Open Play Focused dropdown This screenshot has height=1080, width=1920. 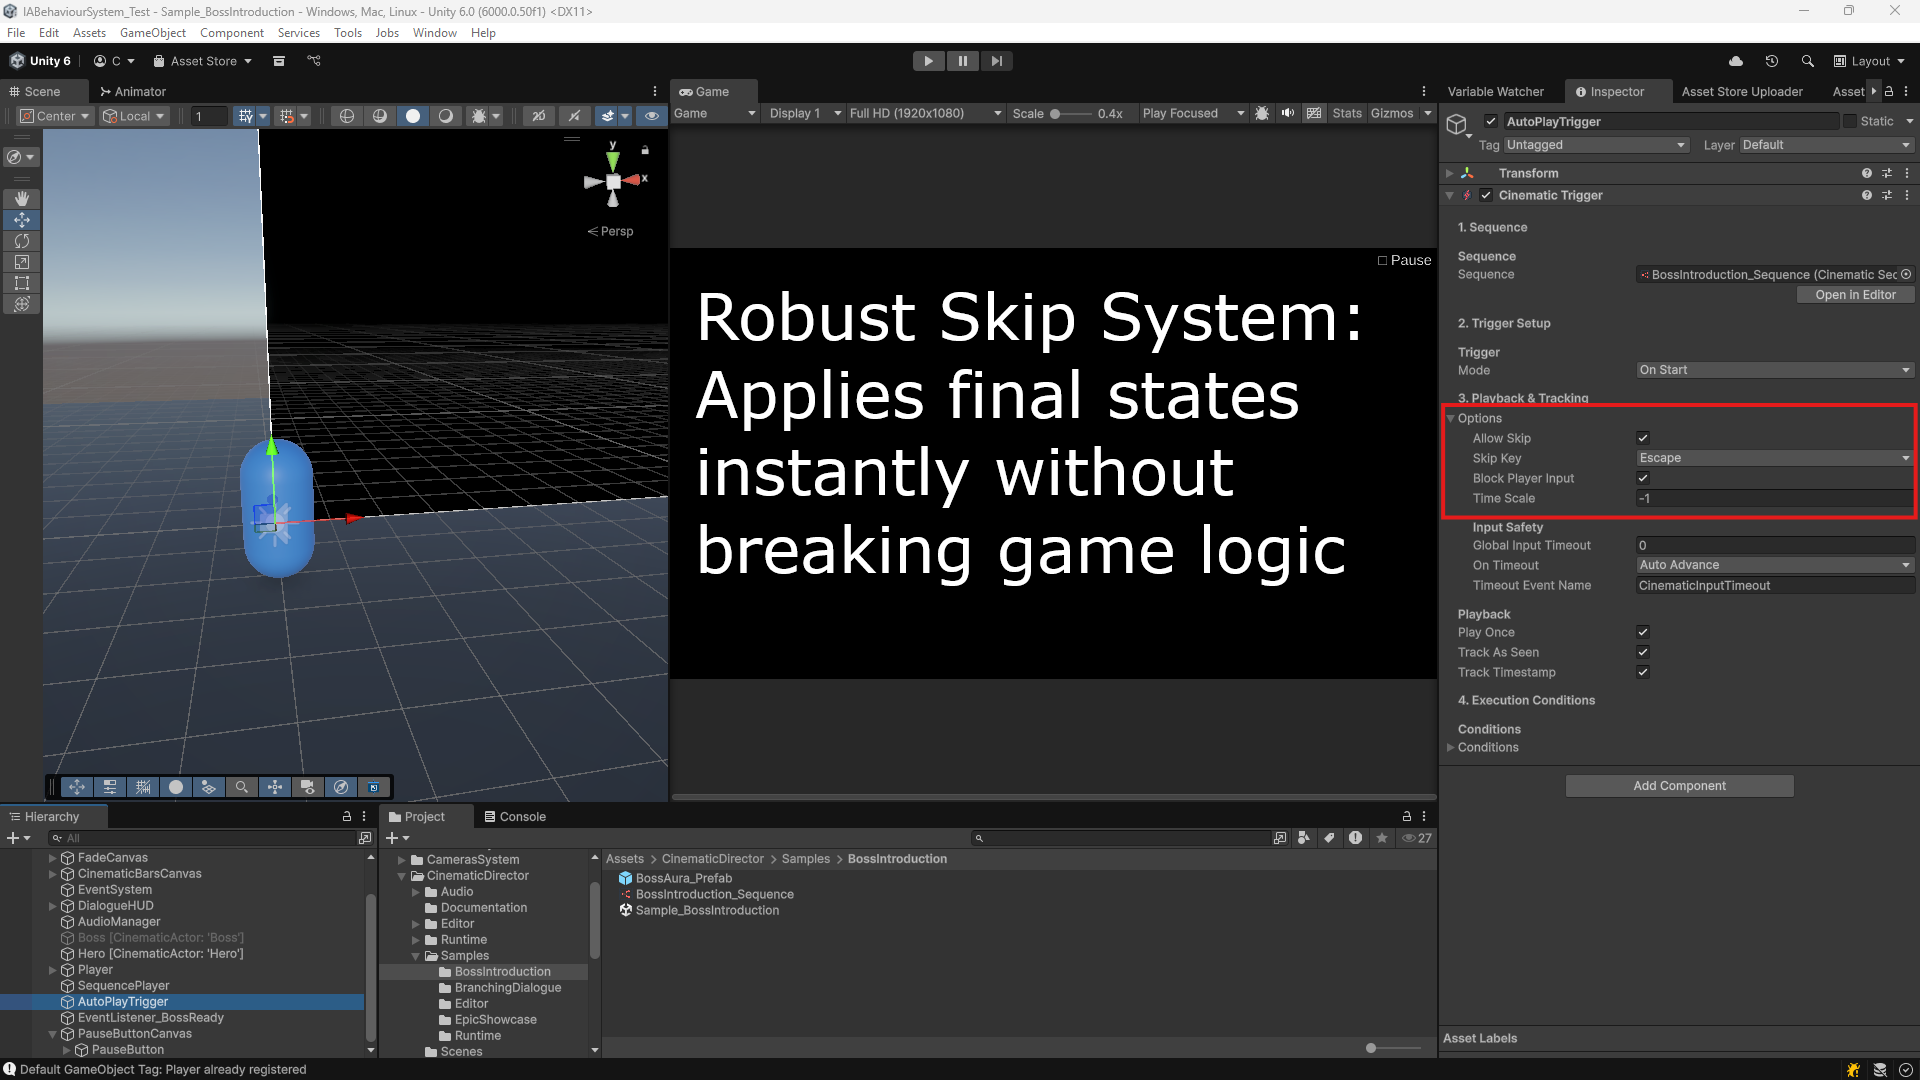[1193, 113]
